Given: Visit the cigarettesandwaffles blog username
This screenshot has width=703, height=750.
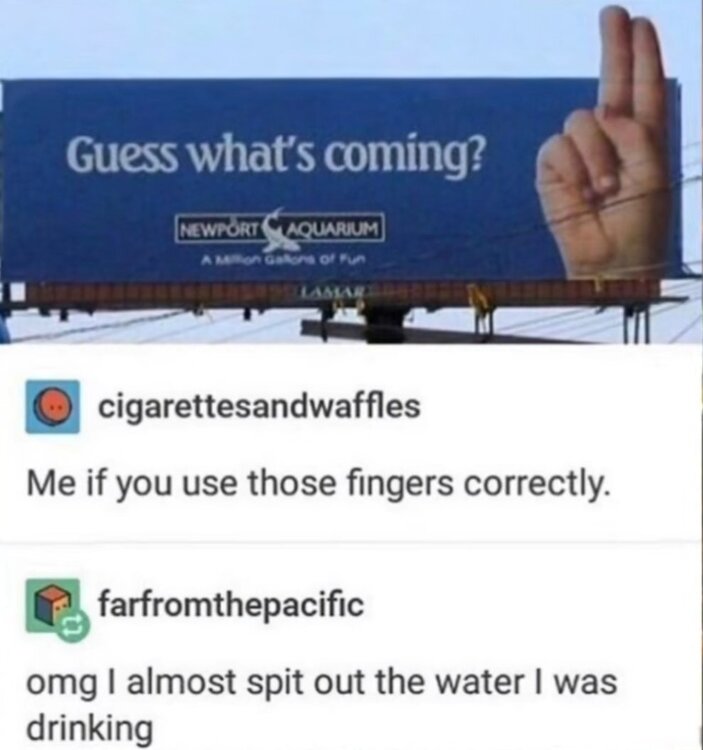Looking at the screenshot, I should tap(259, 406).
